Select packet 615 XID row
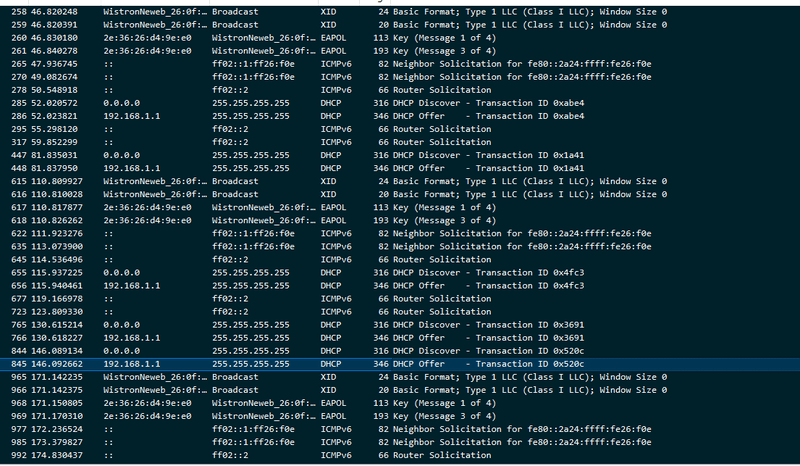Screen dimensions: 800x466 (x=400, y=181)
